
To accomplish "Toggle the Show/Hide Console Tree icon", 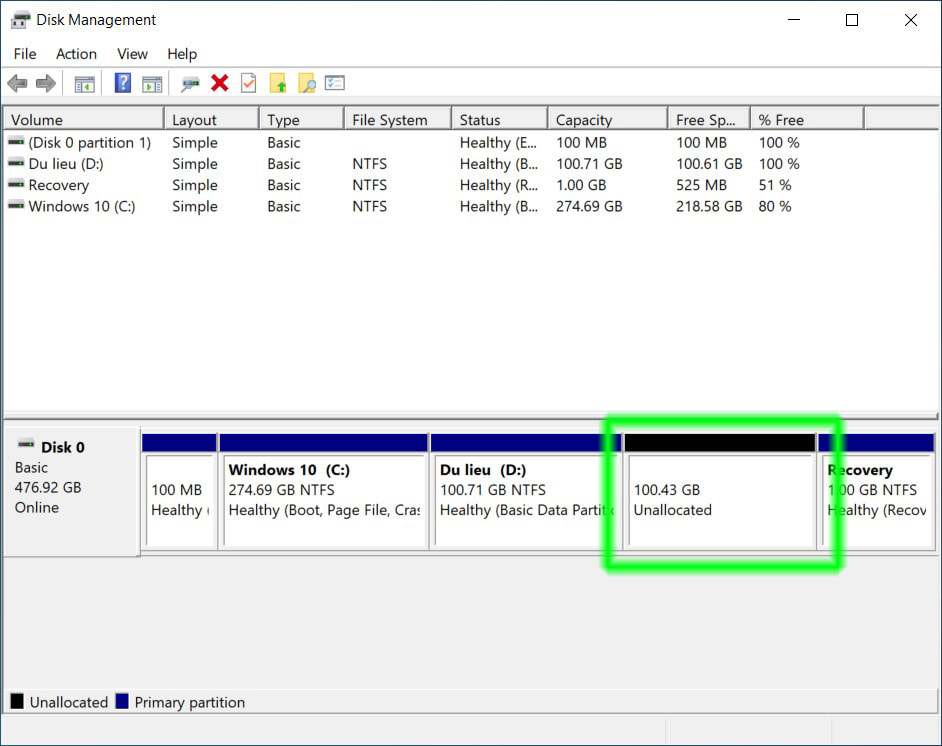I will point(84,83).
